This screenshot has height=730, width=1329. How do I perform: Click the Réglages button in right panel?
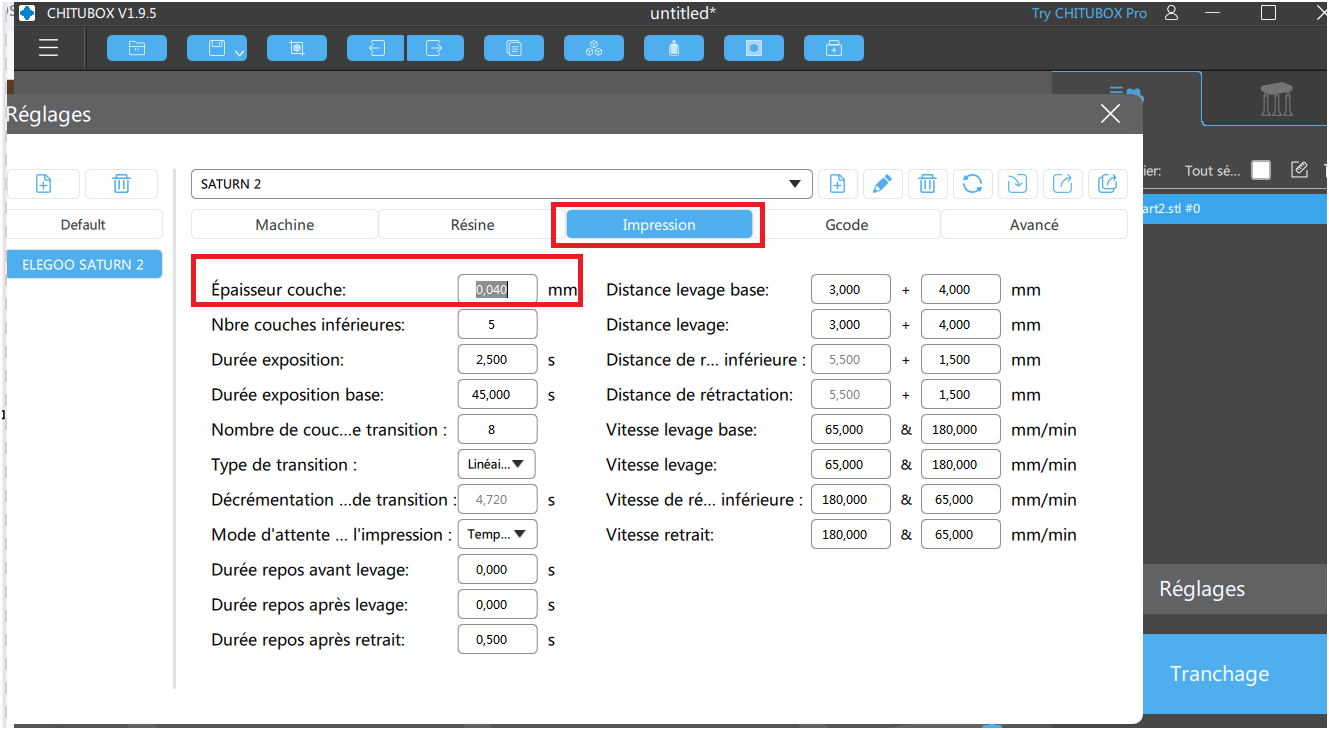click(1235, 589)
